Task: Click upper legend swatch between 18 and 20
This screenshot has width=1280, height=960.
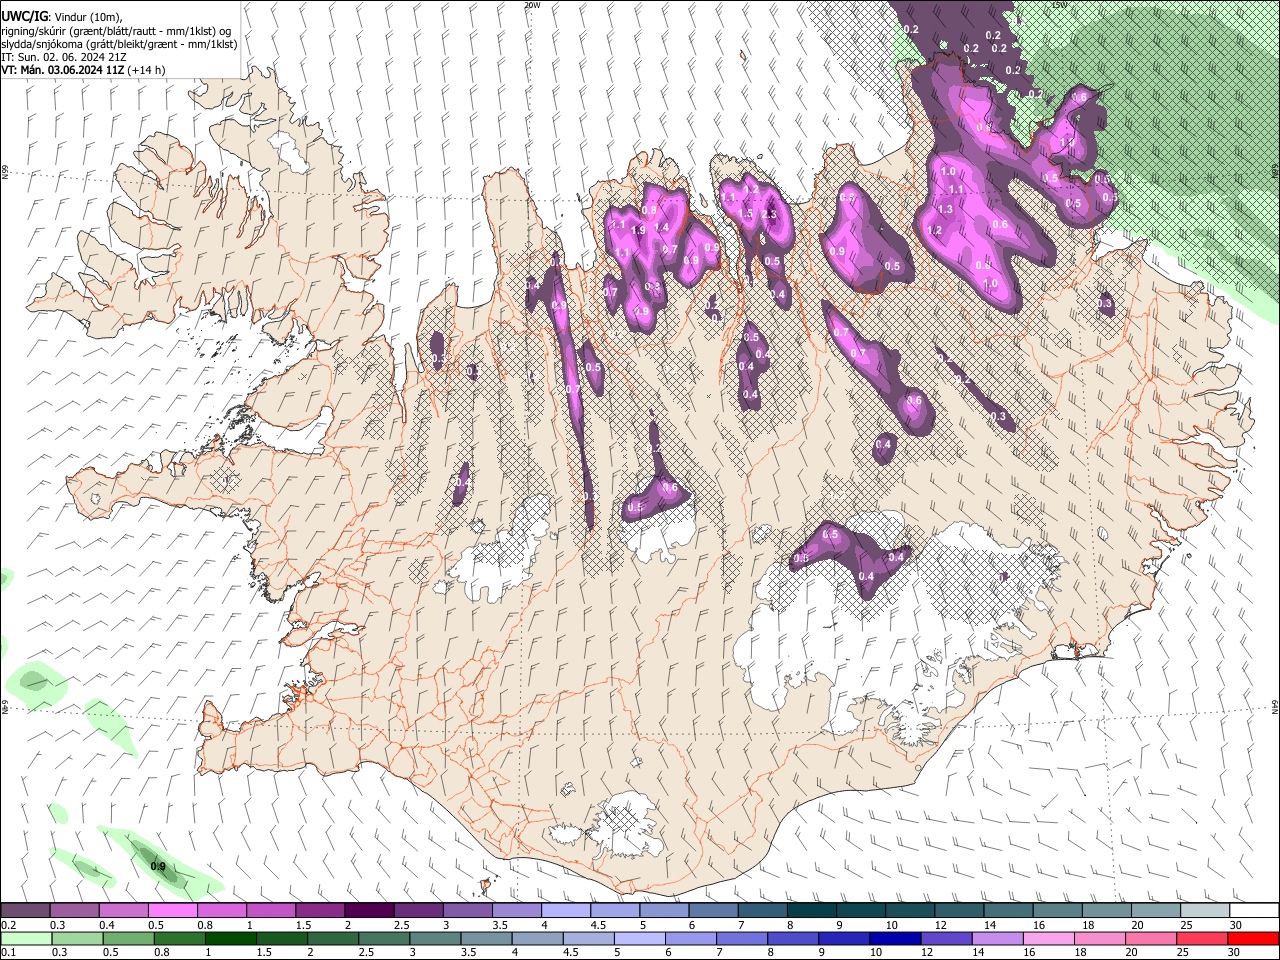Action: click(x=1108, y=910)
